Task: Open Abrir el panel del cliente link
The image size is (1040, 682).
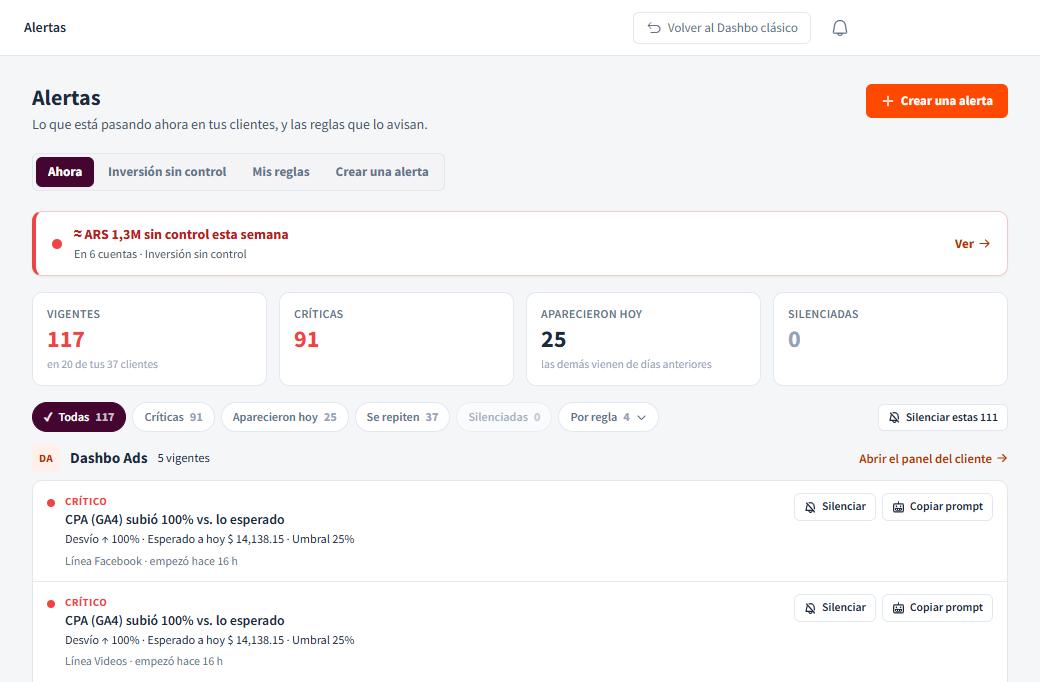Action: (933, 458)
